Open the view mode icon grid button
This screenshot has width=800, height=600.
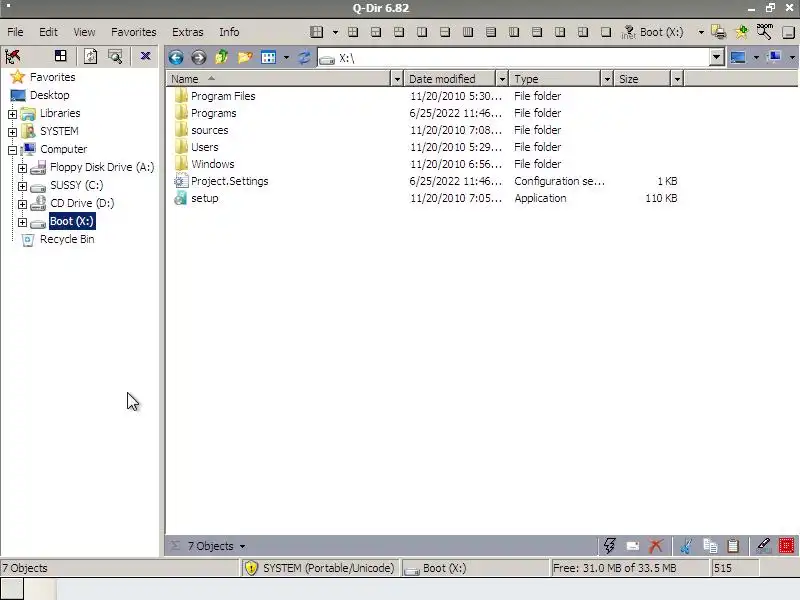click(268, 57)
